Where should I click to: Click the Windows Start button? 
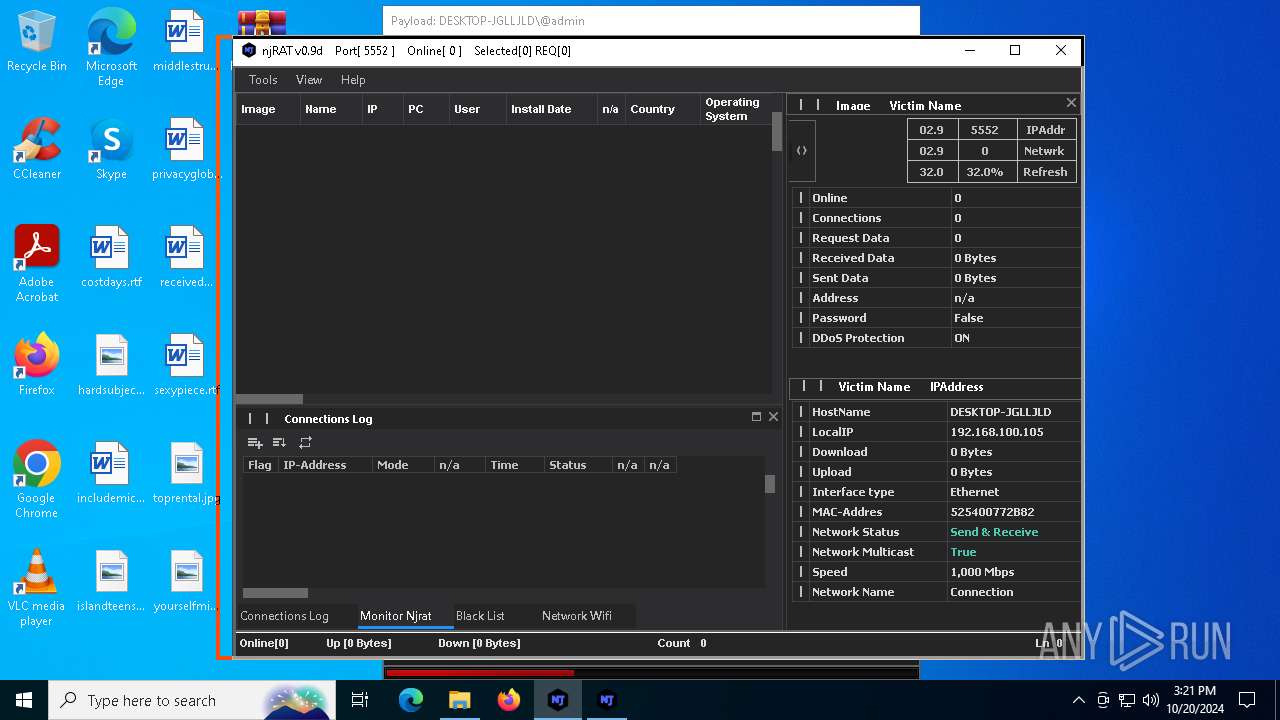coord(24,700)
